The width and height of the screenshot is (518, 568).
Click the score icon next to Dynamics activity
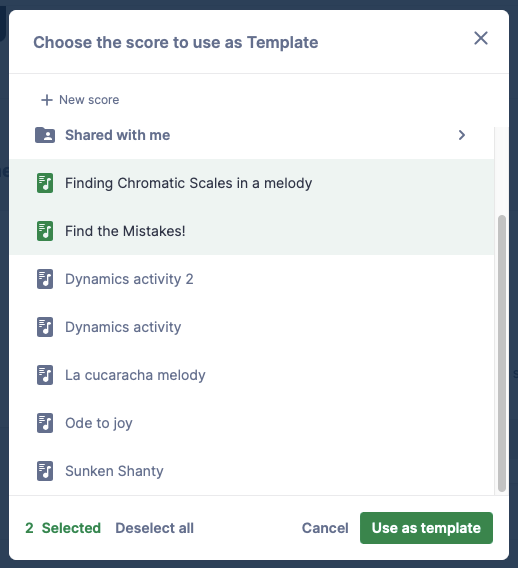tap(45, 327)
